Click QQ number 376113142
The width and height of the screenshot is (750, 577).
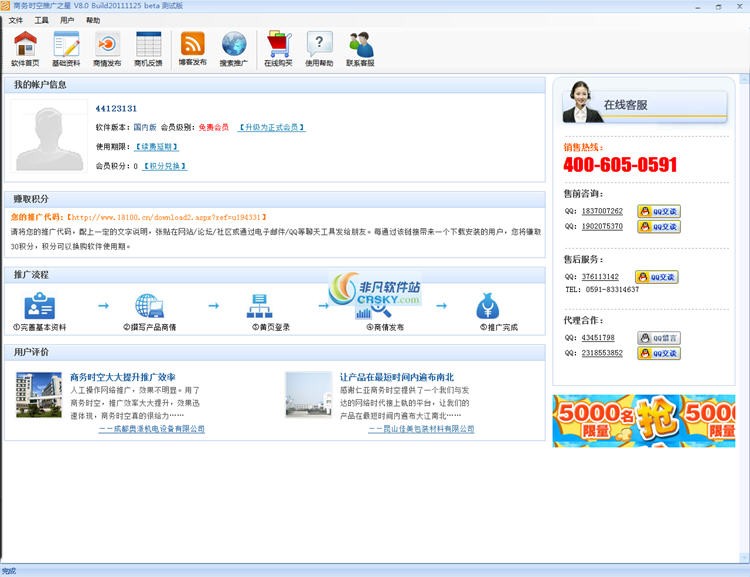(600, 277)
